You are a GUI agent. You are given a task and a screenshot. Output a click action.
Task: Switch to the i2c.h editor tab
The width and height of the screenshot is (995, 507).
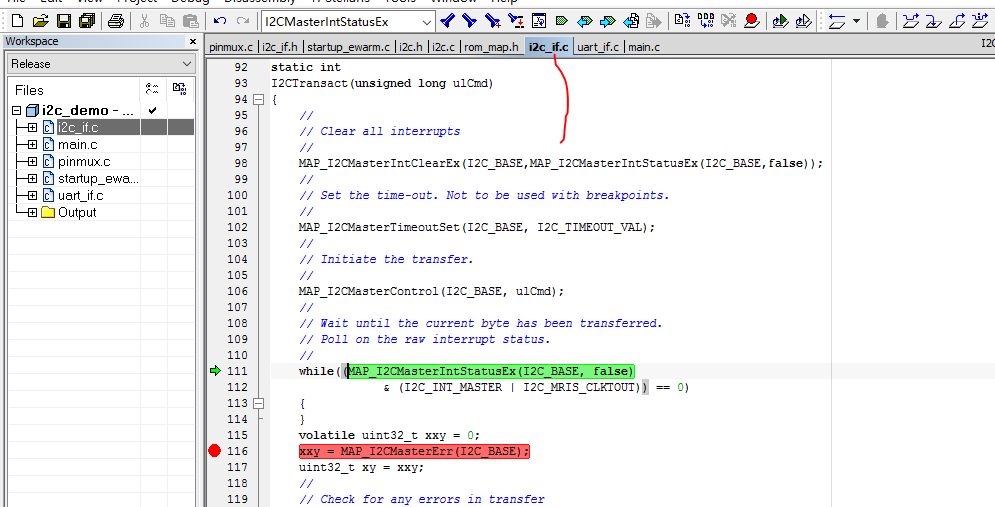coord(411,47)
